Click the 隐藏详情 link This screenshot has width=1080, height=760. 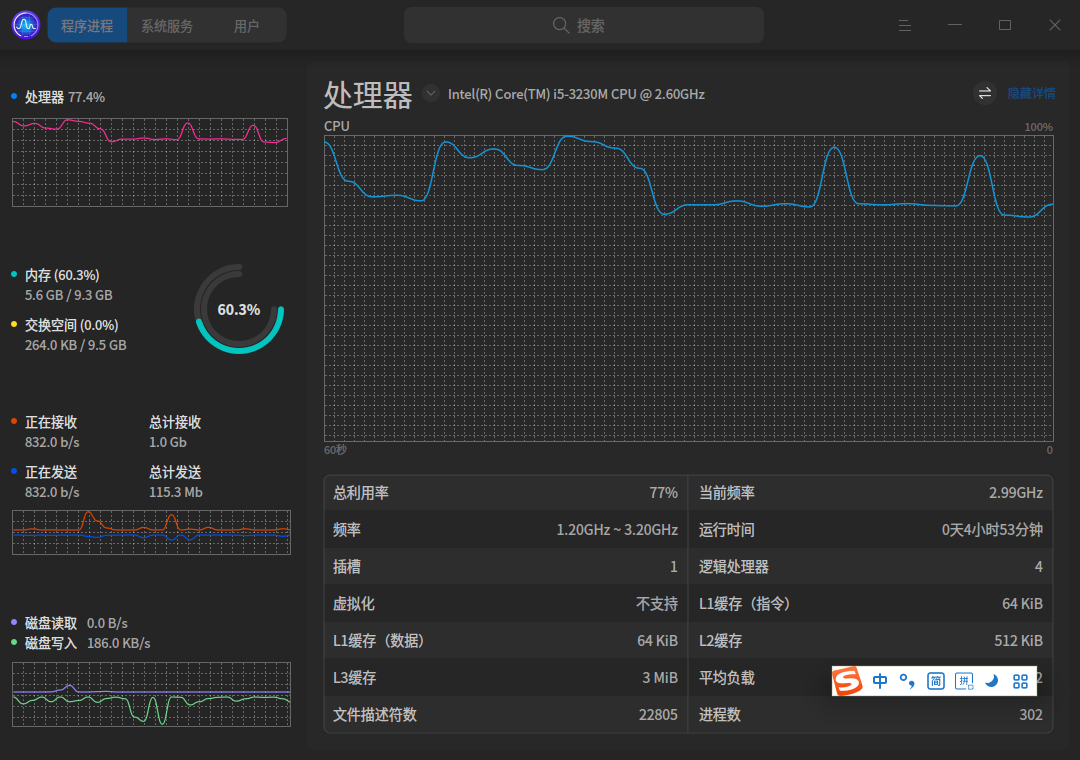(x=1031, y=94)
